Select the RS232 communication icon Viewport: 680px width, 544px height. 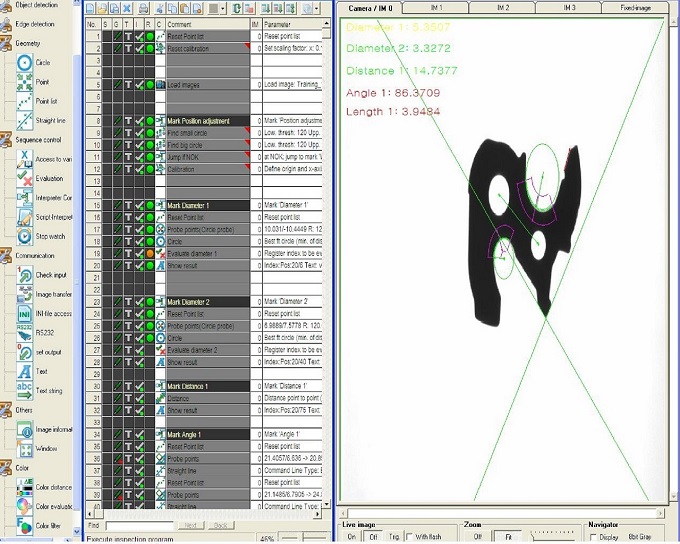(x=23, y=332)
